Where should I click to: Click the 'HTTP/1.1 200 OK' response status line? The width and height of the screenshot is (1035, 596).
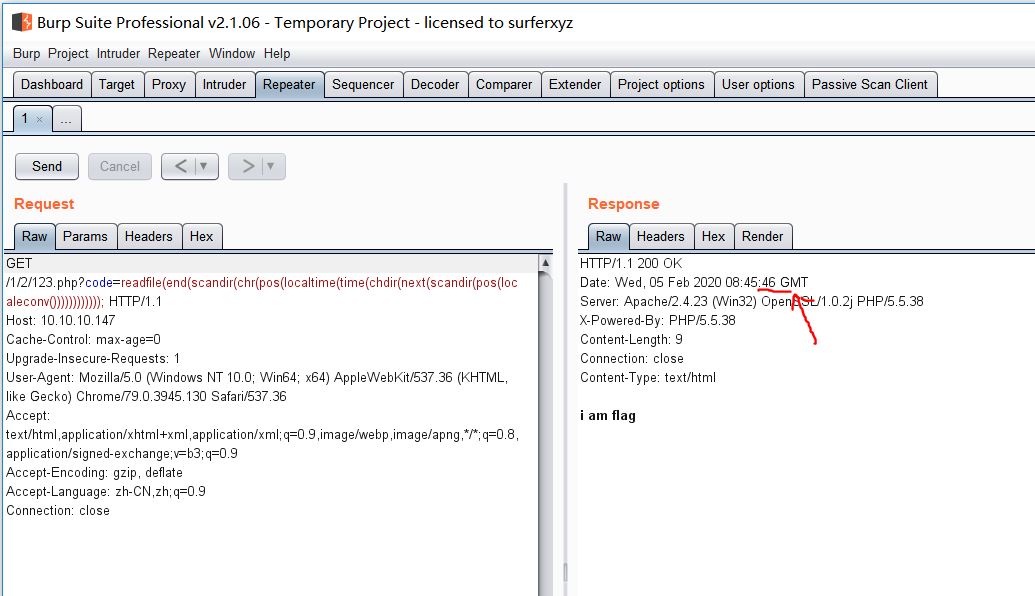pos(631,263)
